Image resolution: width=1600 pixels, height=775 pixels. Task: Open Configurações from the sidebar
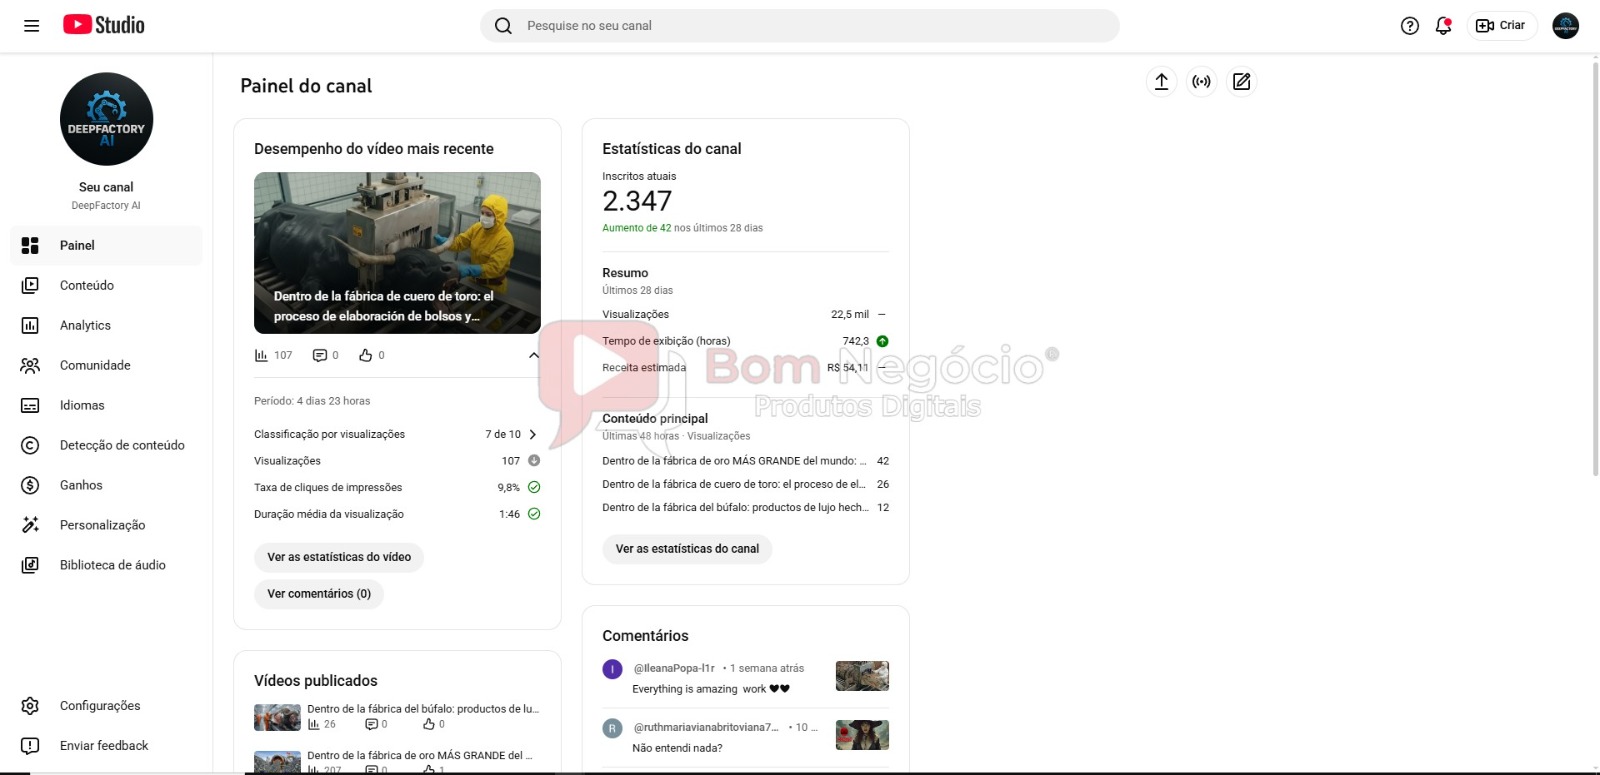tap(99, 705)
